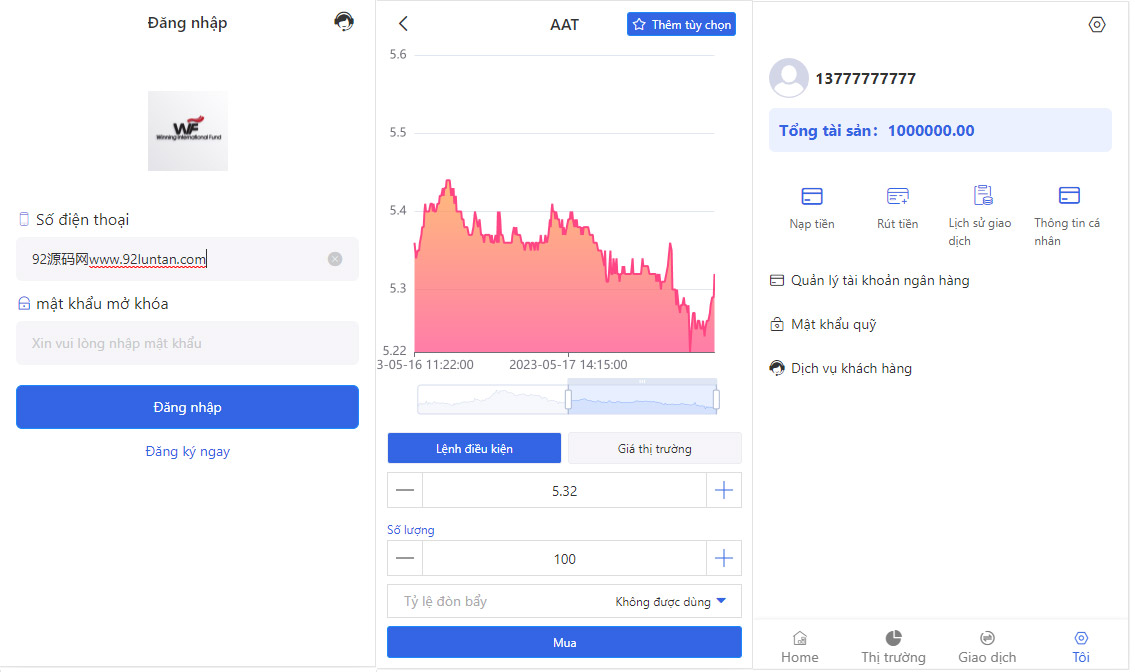
Task: Open Thông tin cá nhân icon
Action: coord(1069,196)
